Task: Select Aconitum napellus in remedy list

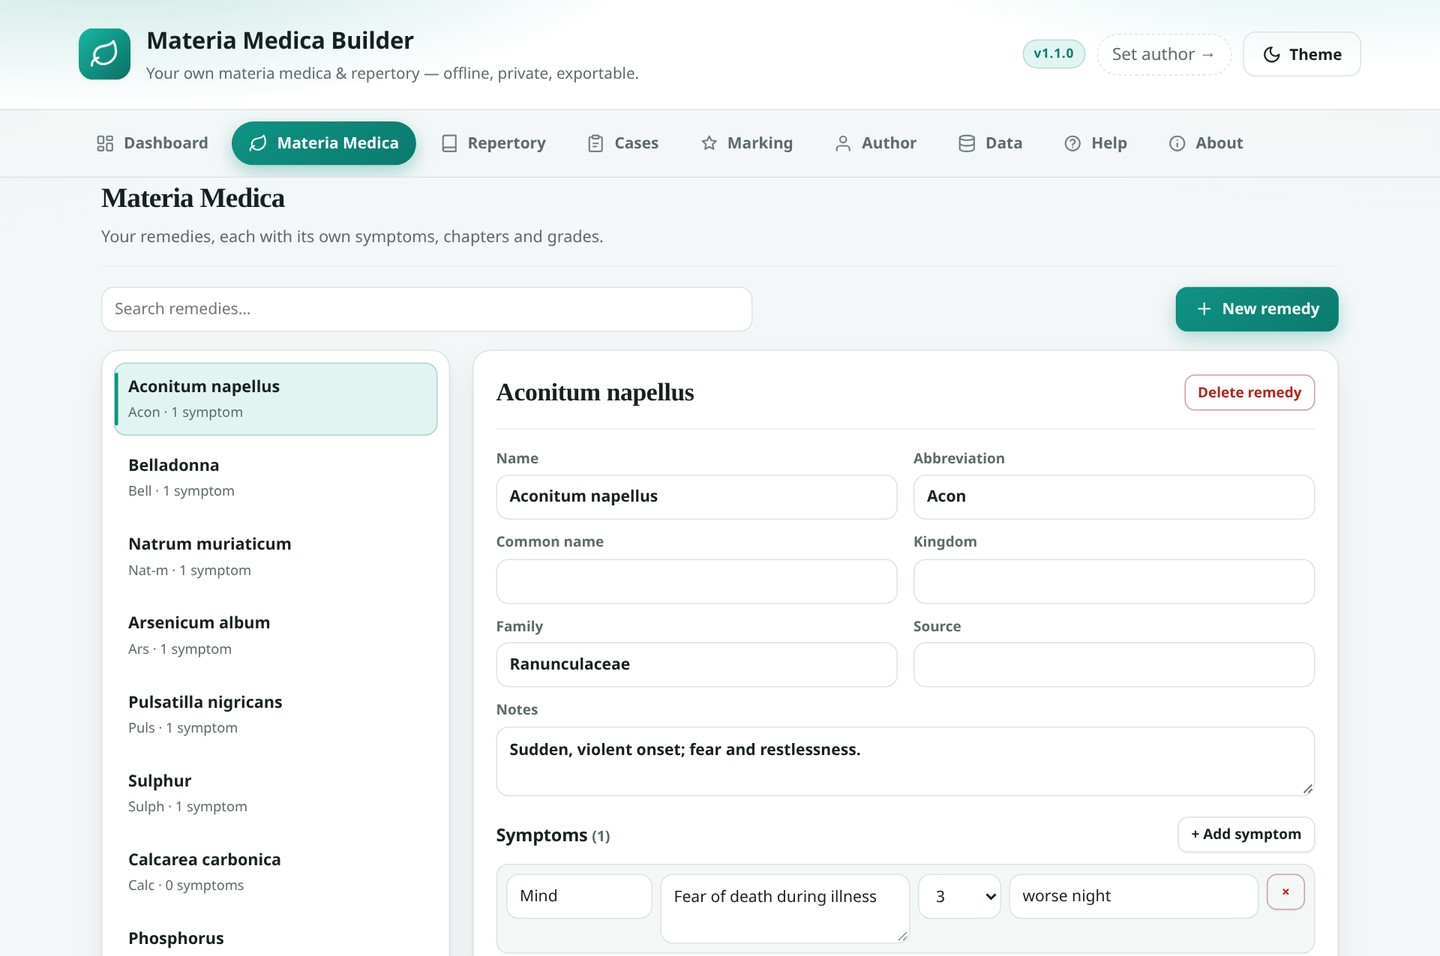Action: pyautogui.click(x=276, y=399)
